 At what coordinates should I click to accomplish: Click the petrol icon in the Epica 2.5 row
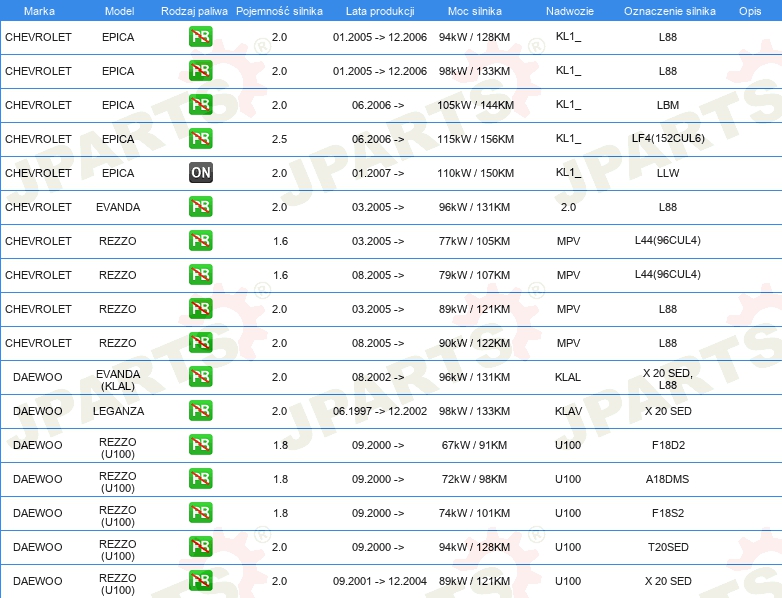(x=200, y=139)
